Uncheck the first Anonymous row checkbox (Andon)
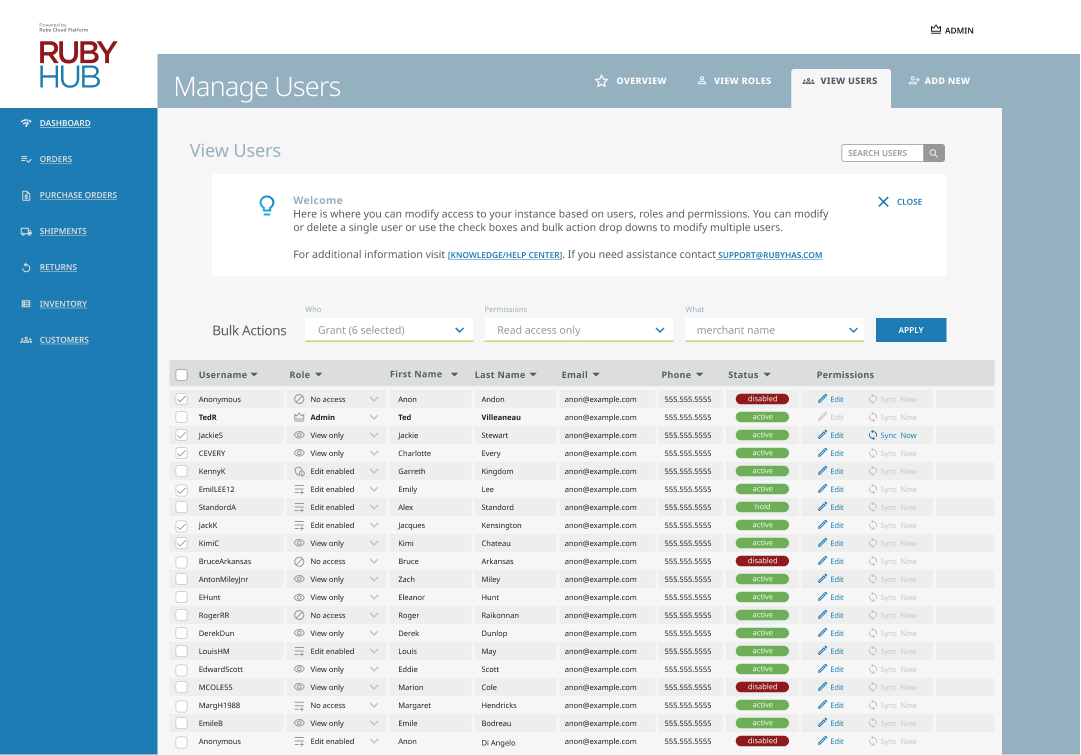This screenshot has width=1081, height=755. pyautogui.click(x=181, y=399)
